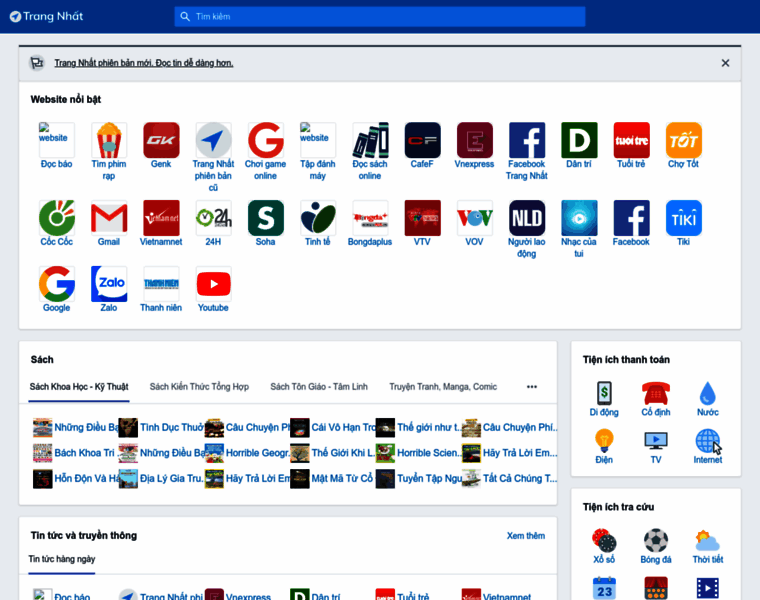Open the Dân trí icon in featured websites
Image resolution: width=760 pixels, height=600 pixels.
pos(579,140)
